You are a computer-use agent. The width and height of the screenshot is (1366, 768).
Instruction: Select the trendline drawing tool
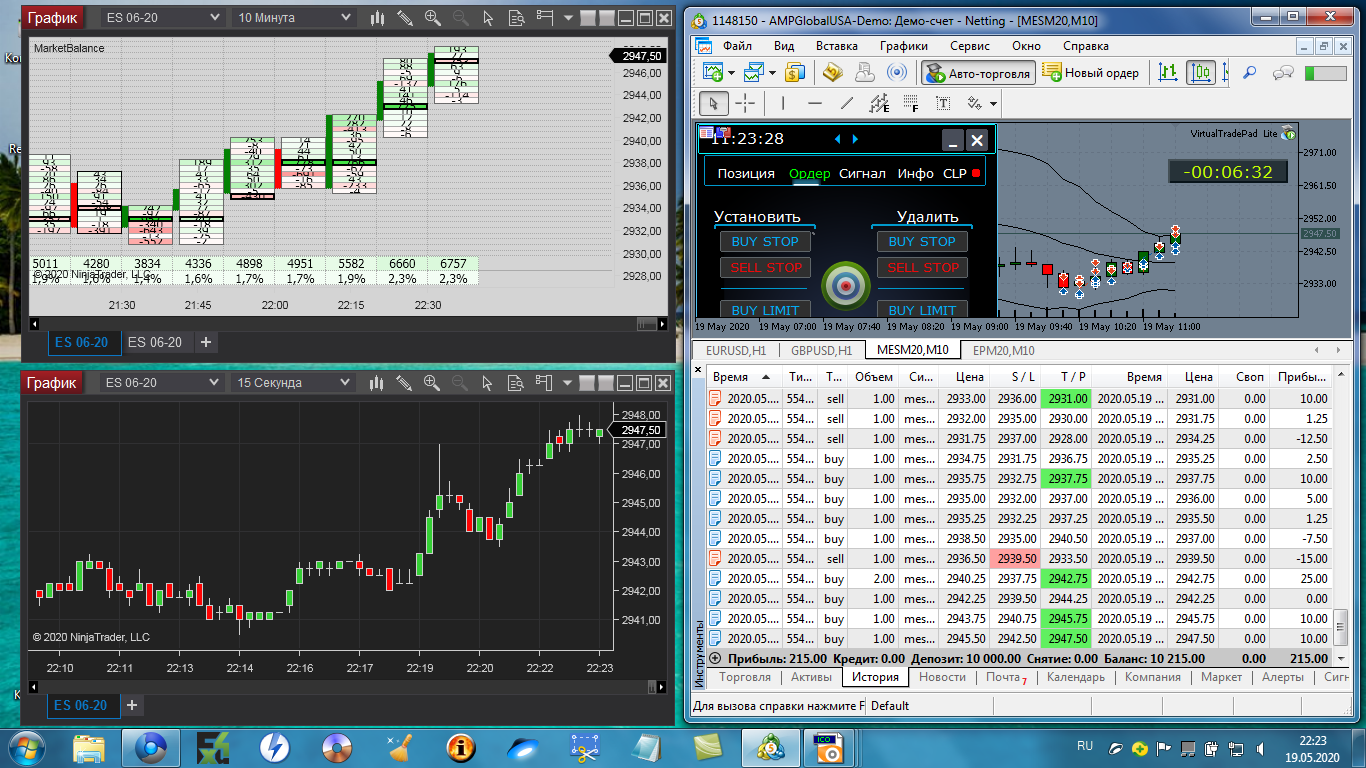click(847, 103)
